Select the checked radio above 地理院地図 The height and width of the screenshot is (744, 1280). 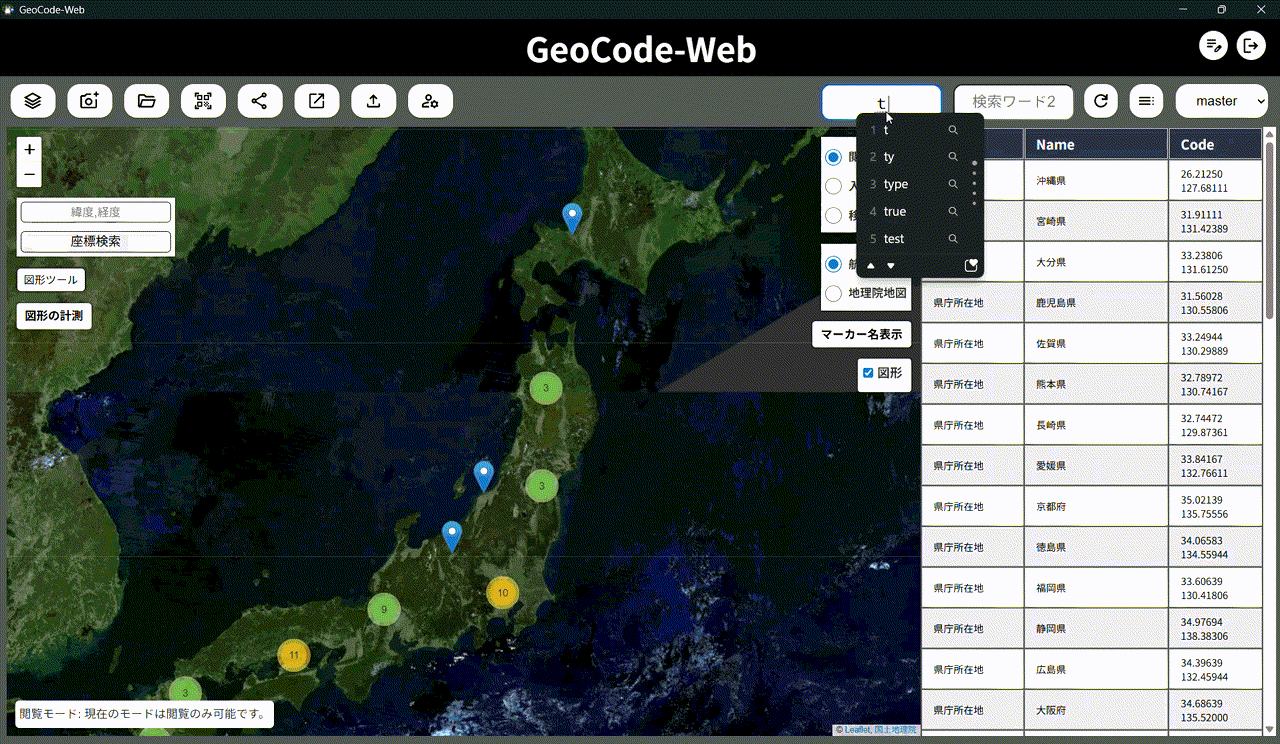click(x=833, y=265)
